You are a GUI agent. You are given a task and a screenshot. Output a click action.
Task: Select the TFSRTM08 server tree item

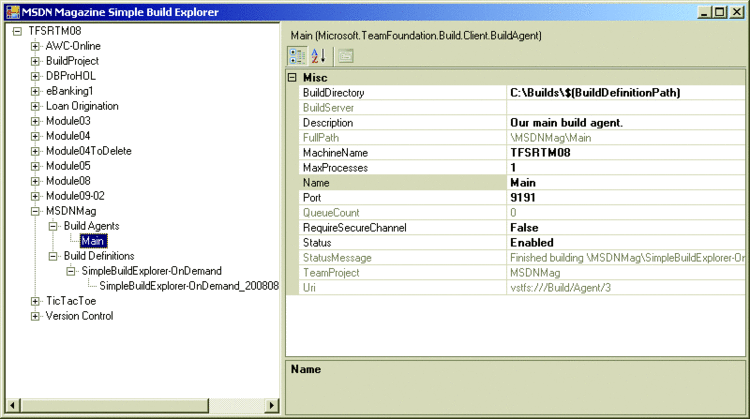[55, 31]
